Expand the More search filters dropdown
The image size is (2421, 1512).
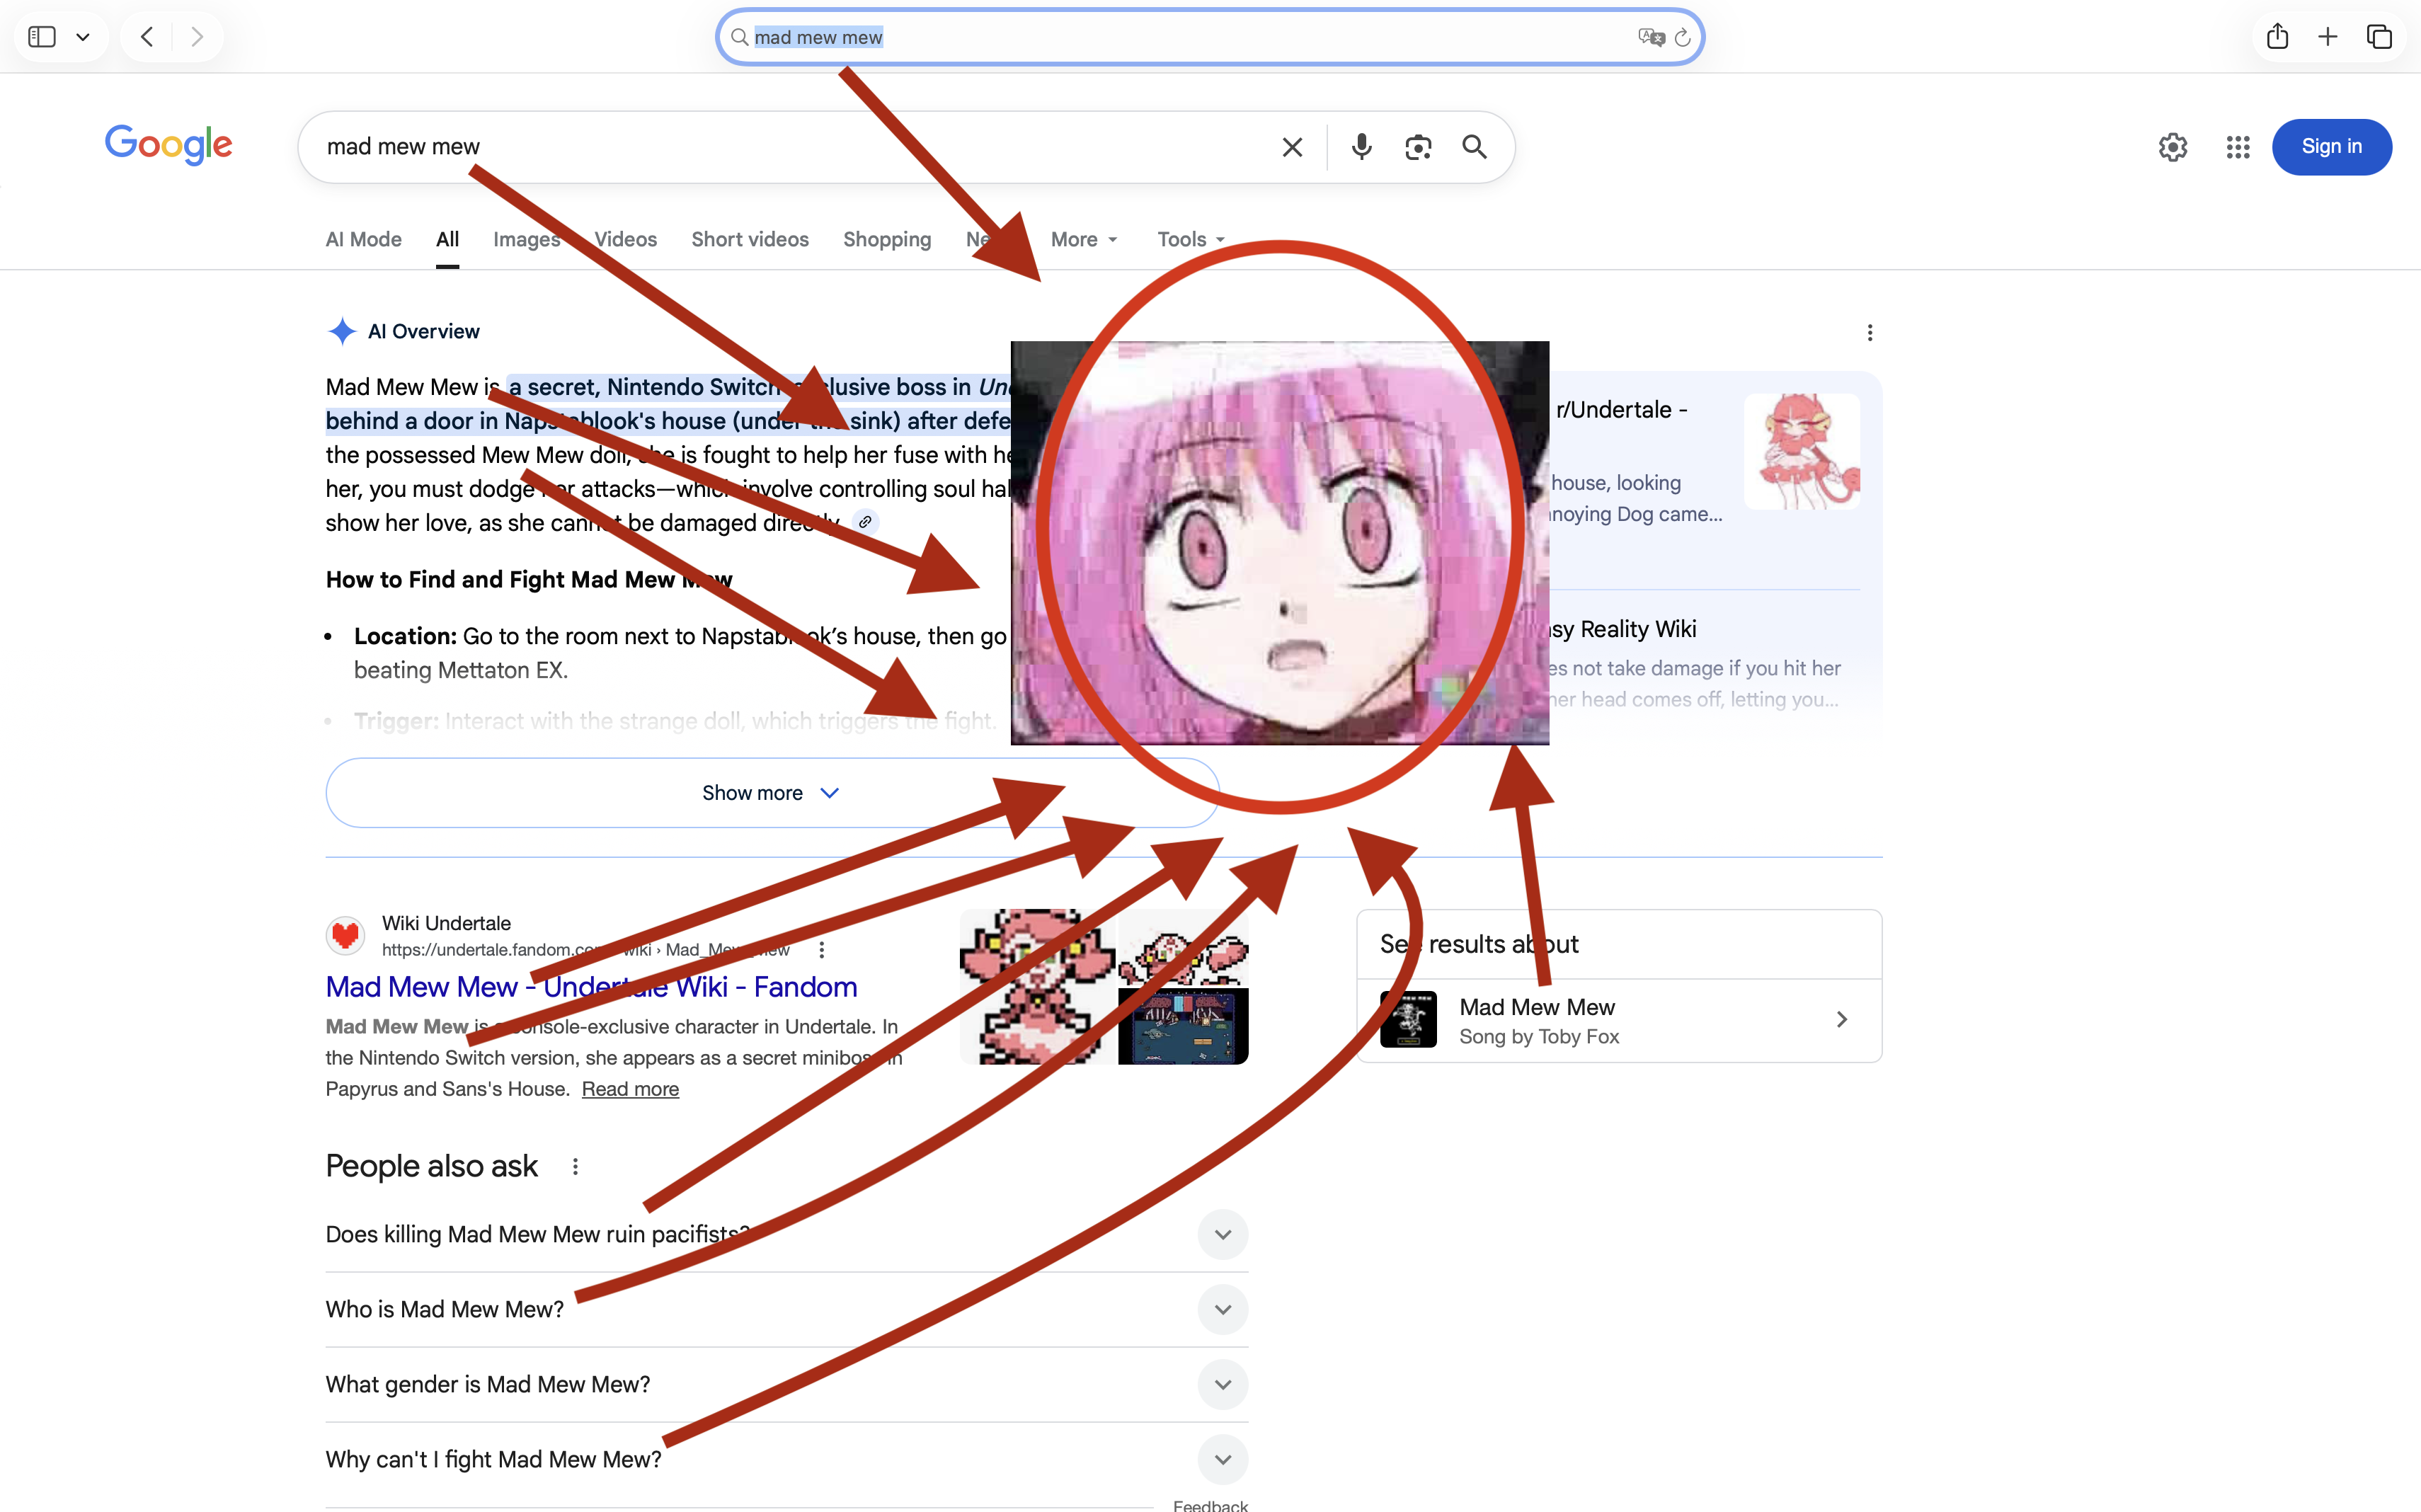1084,239
